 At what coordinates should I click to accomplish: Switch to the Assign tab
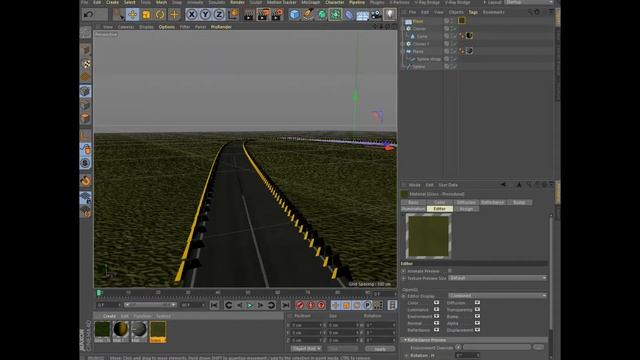(x=466, y=209)
